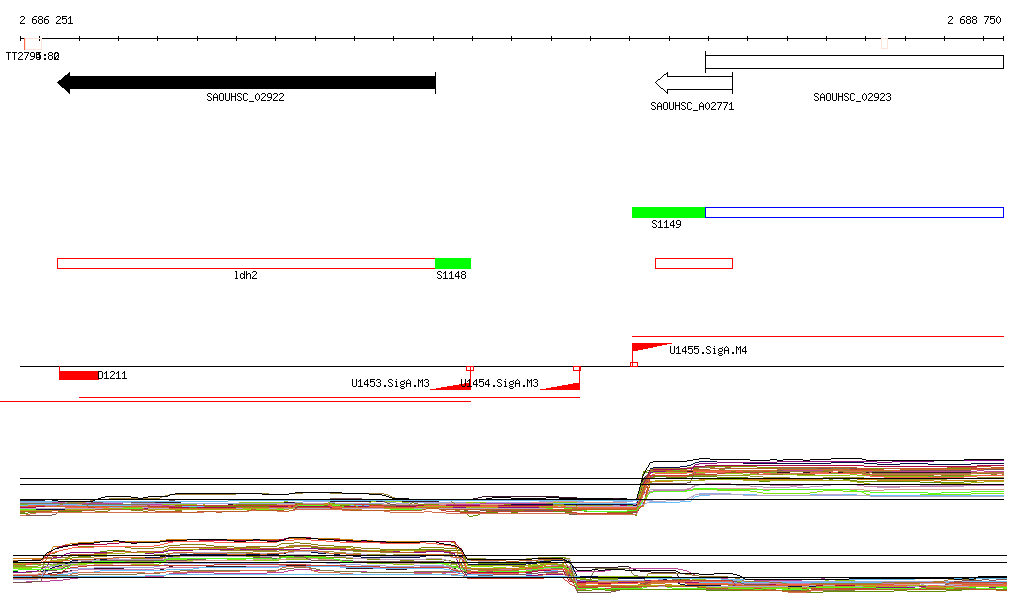
Task: Click the SAOUHSC_02923 label
Action: point(852,97)
